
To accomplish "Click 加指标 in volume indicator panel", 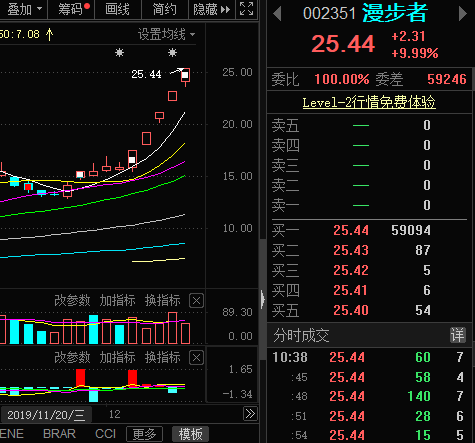I will pyautogui.click(x=118, y=301).
